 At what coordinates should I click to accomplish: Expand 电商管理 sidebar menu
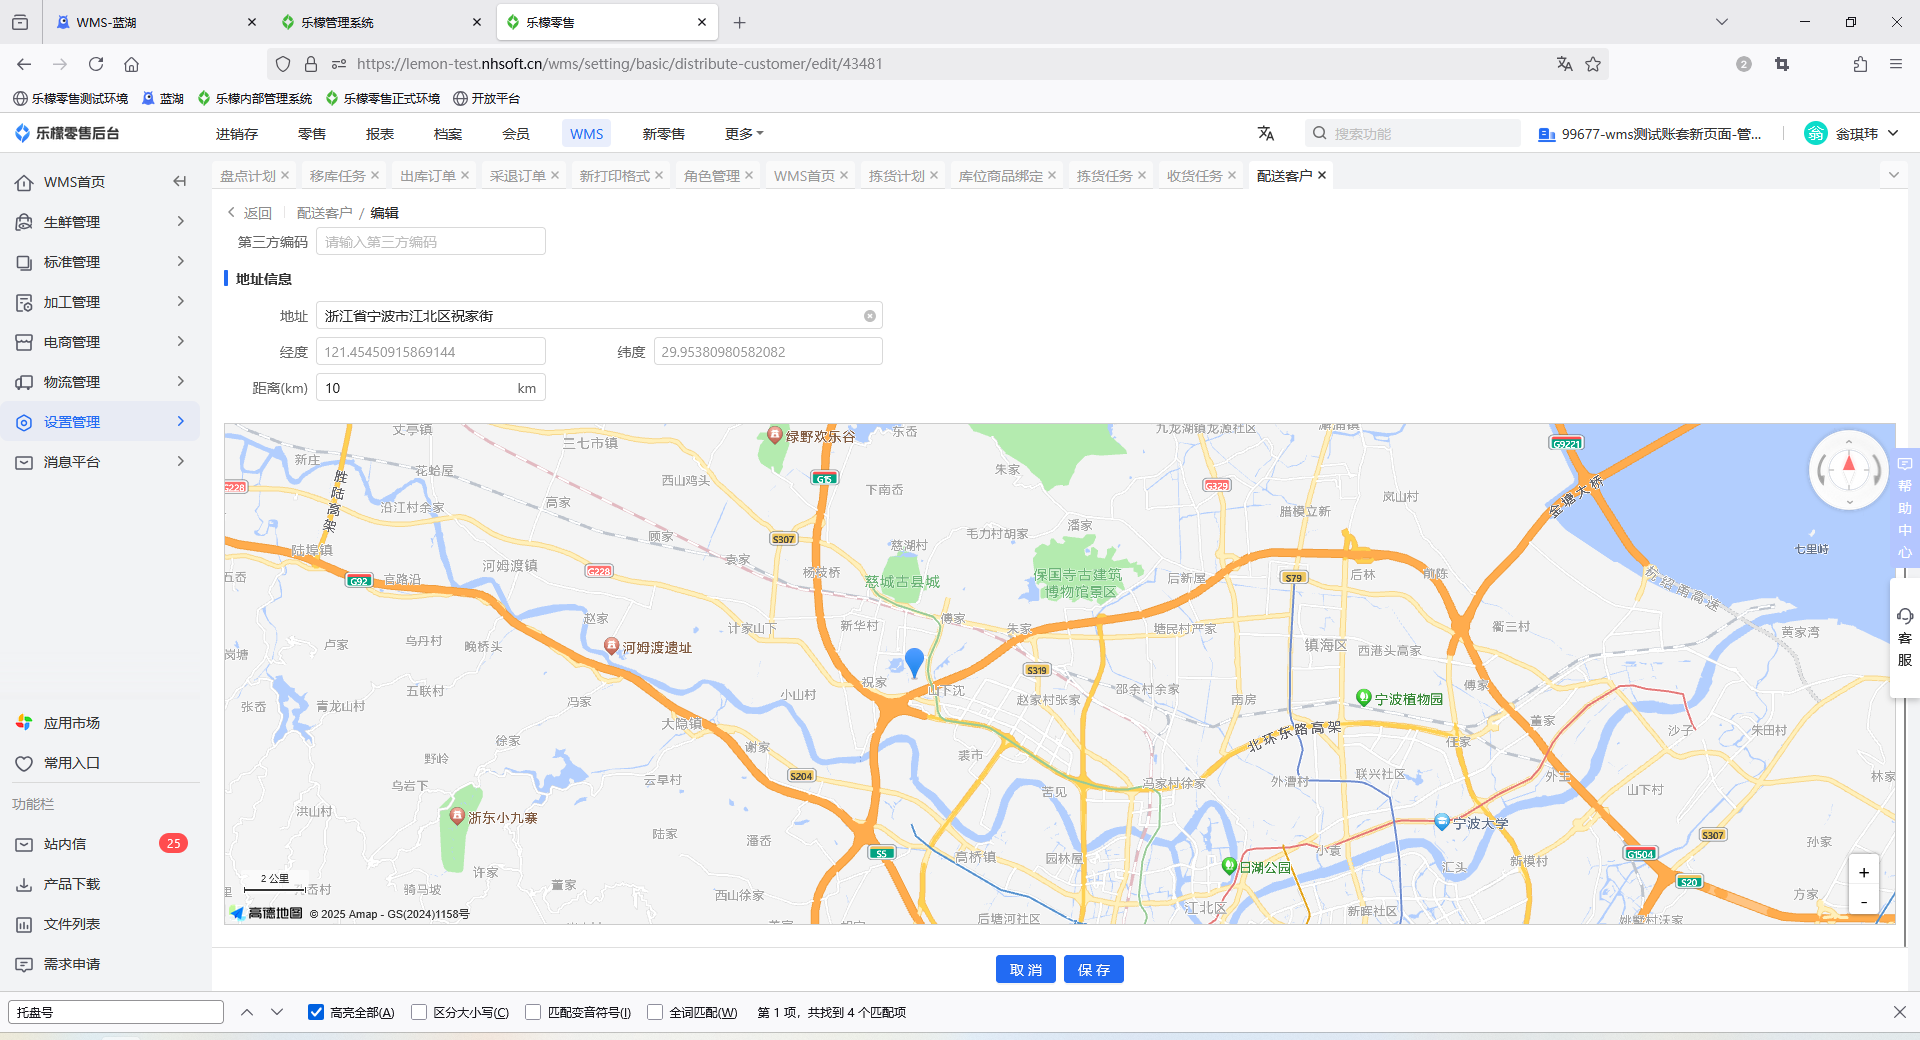coord(100,342)
